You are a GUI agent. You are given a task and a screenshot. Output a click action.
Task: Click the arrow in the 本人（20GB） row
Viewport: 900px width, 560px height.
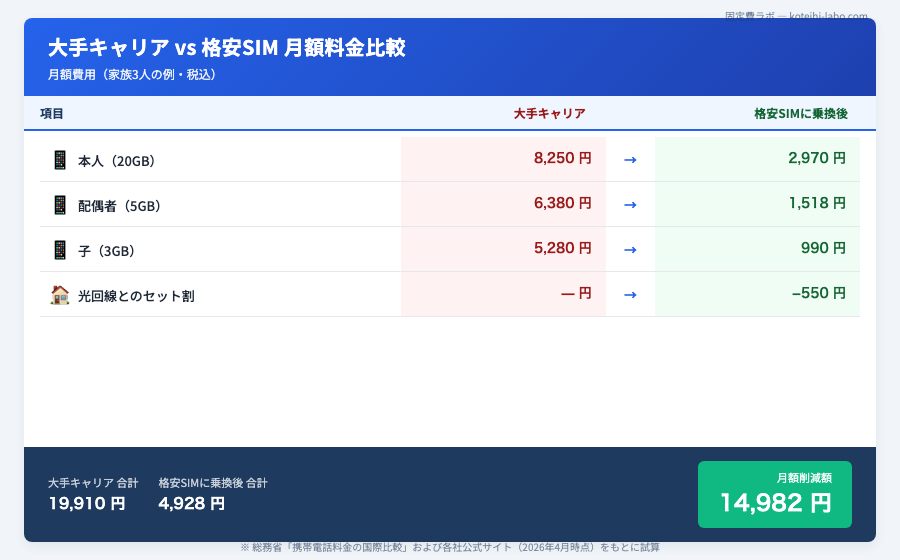pyautogui.click(x=630, y=160)
